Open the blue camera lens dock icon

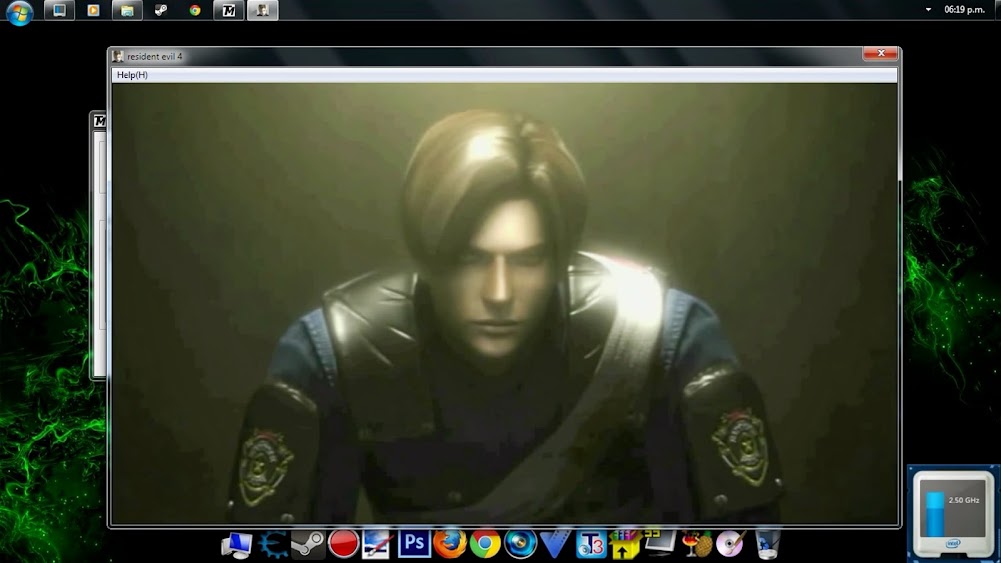point(520,544)
